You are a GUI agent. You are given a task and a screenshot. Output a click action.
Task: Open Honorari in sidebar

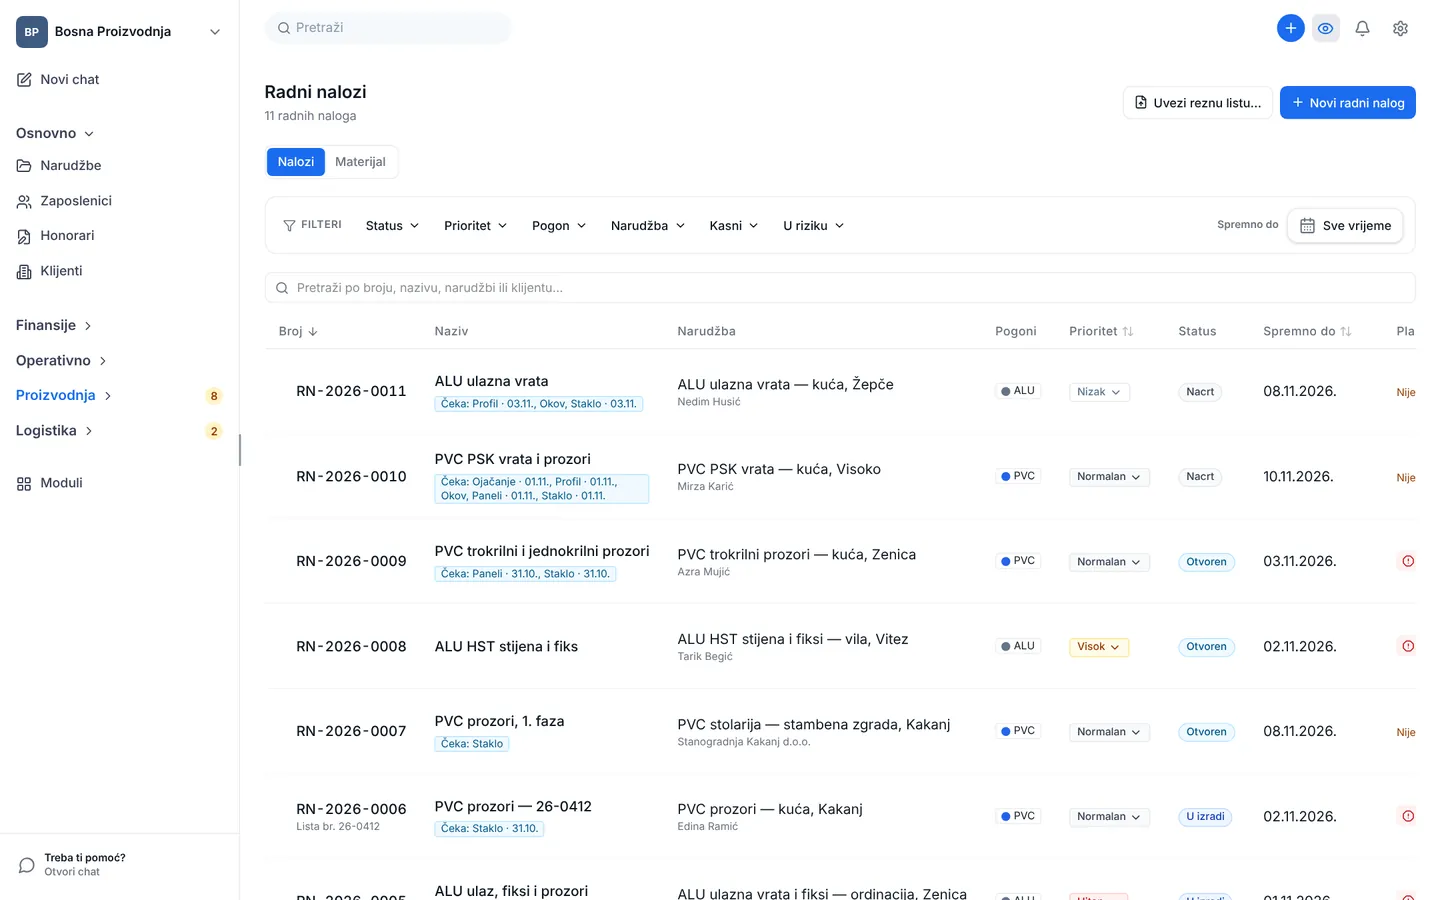point(57,236)
